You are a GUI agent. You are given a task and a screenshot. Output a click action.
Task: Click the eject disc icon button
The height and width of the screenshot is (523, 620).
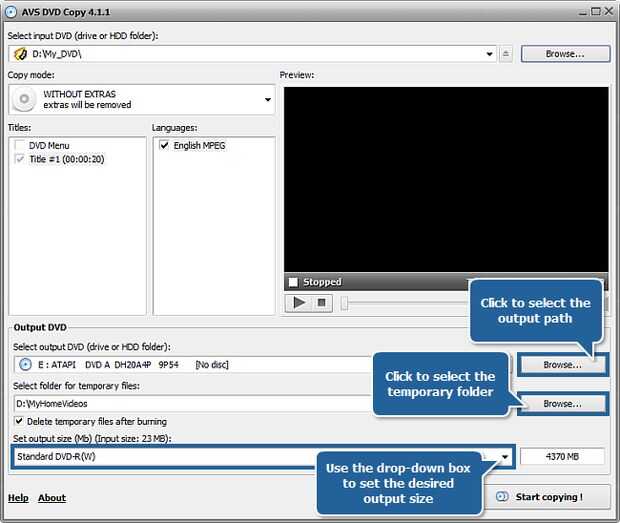coord(506,54)
